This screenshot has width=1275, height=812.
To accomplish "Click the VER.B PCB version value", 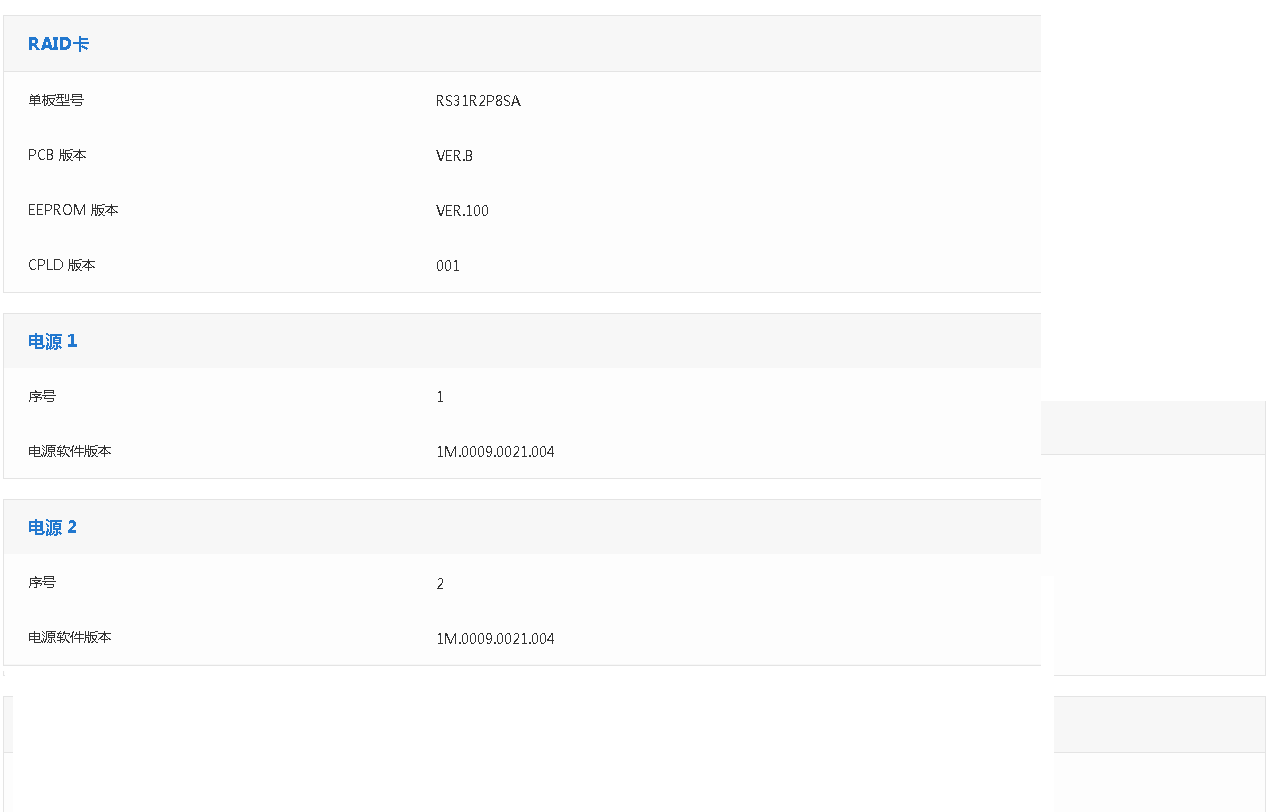I will click(x=454, y=156).
